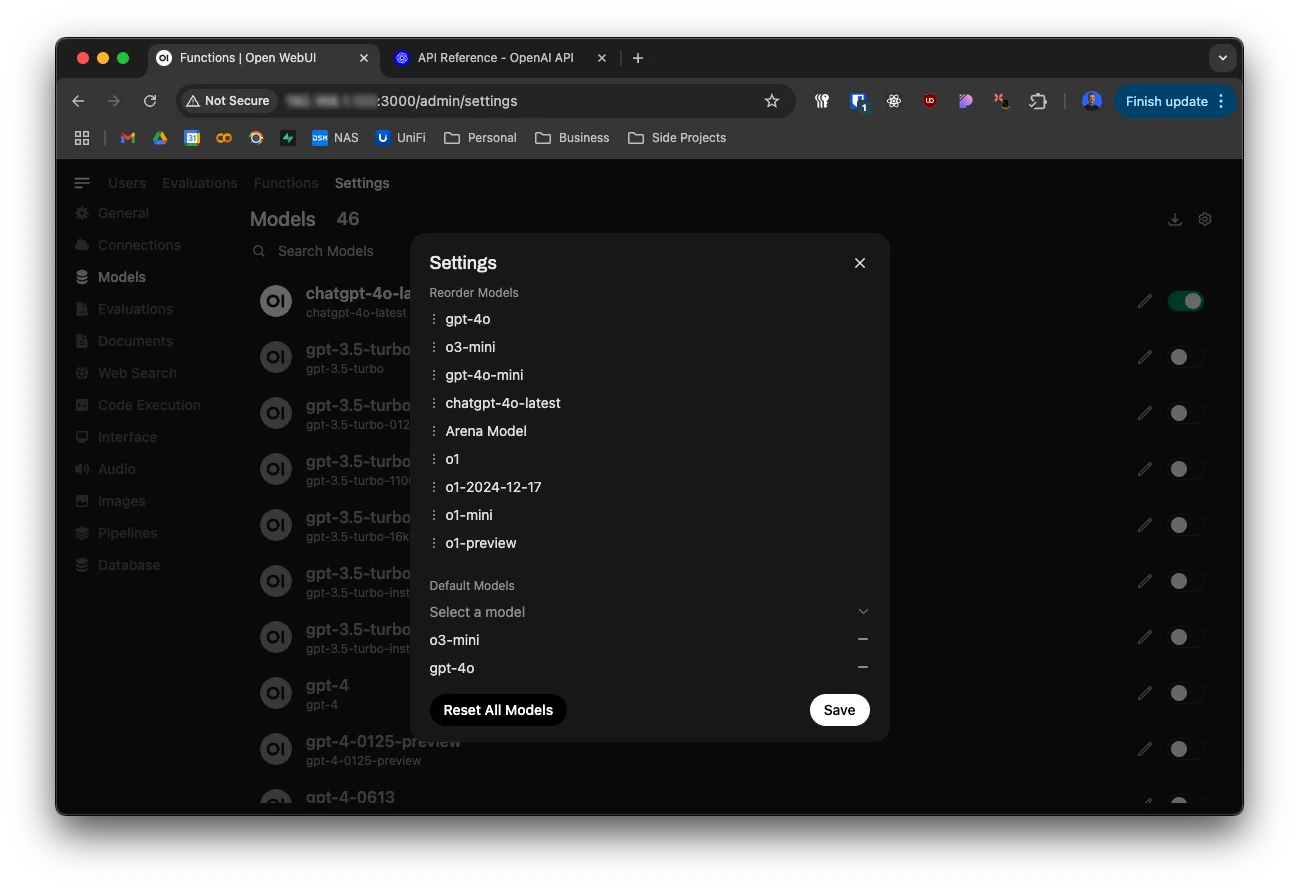Toggle the sidebar hamburger menu icon
The height and width of the screenshot is (889, 1299).
82,183
